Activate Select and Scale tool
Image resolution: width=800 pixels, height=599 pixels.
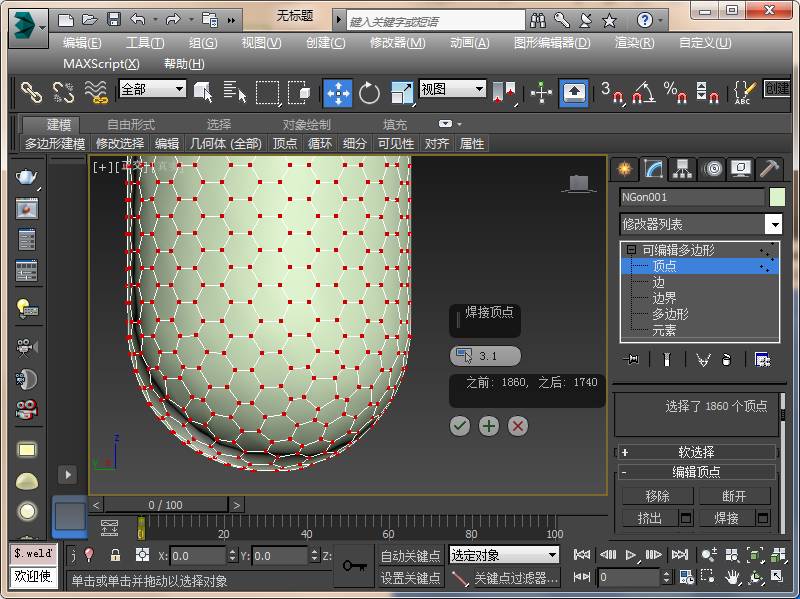point(402,93)
